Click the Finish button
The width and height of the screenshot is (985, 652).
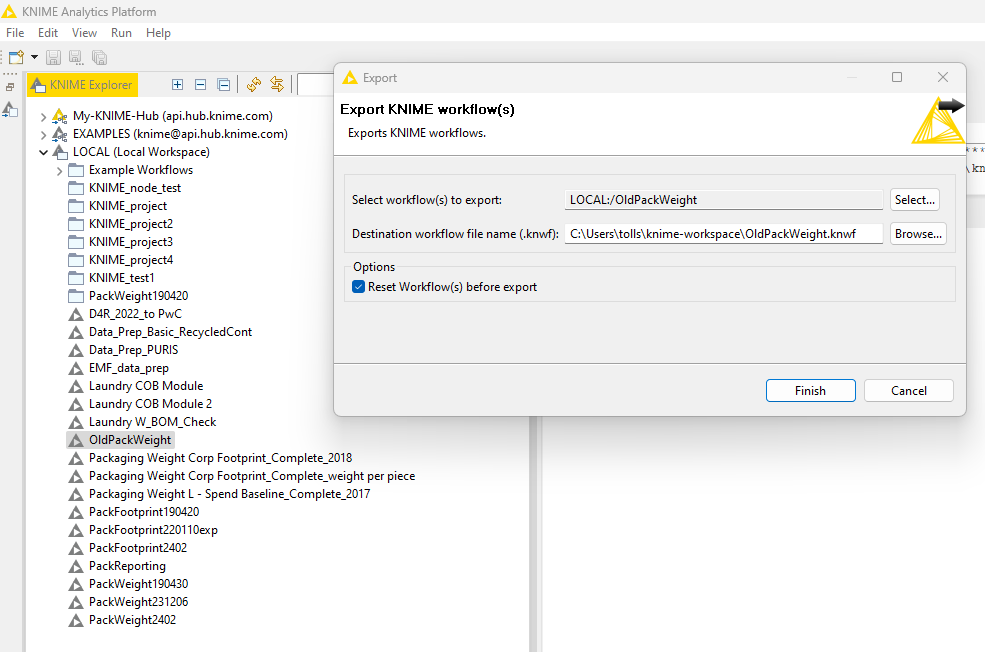(x=810, y=391)
